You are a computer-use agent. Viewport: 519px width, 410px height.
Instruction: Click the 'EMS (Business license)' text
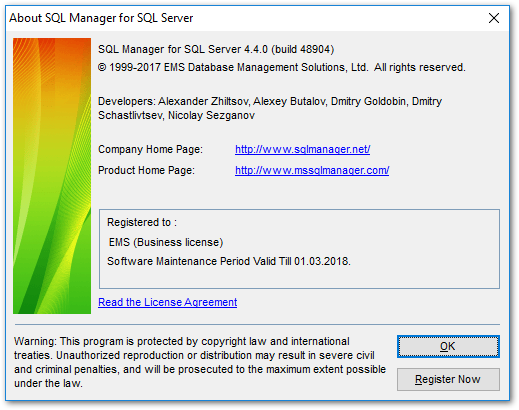click(166, 242)
